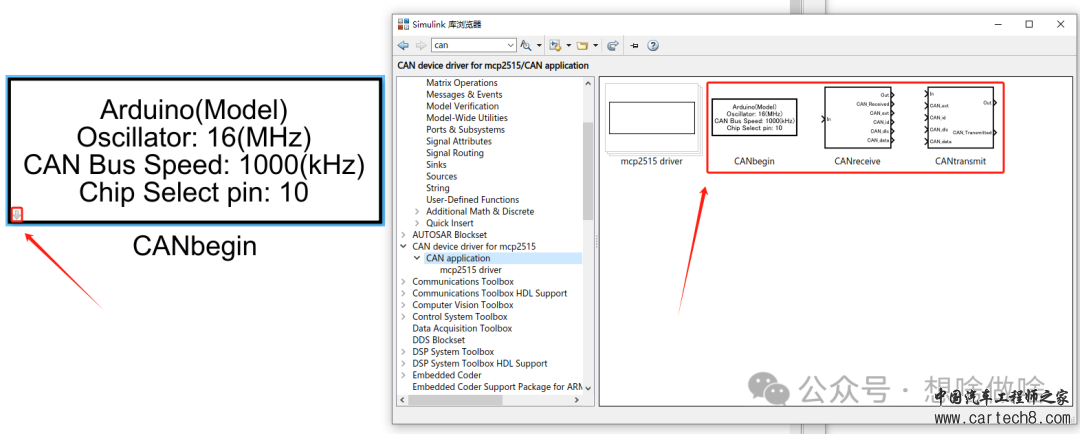1080x434 pixels.
Task: Expand the Embedded Coder node
Action: point(404,375)
